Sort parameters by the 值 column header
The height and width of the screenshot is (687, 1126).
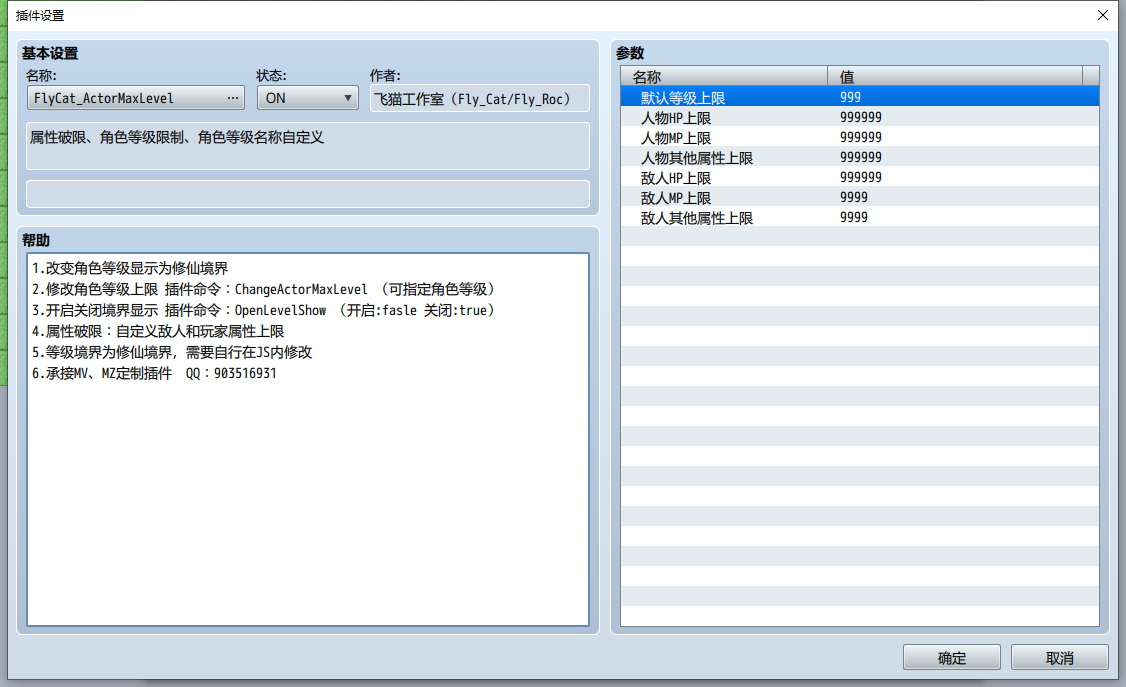point(954,76)
